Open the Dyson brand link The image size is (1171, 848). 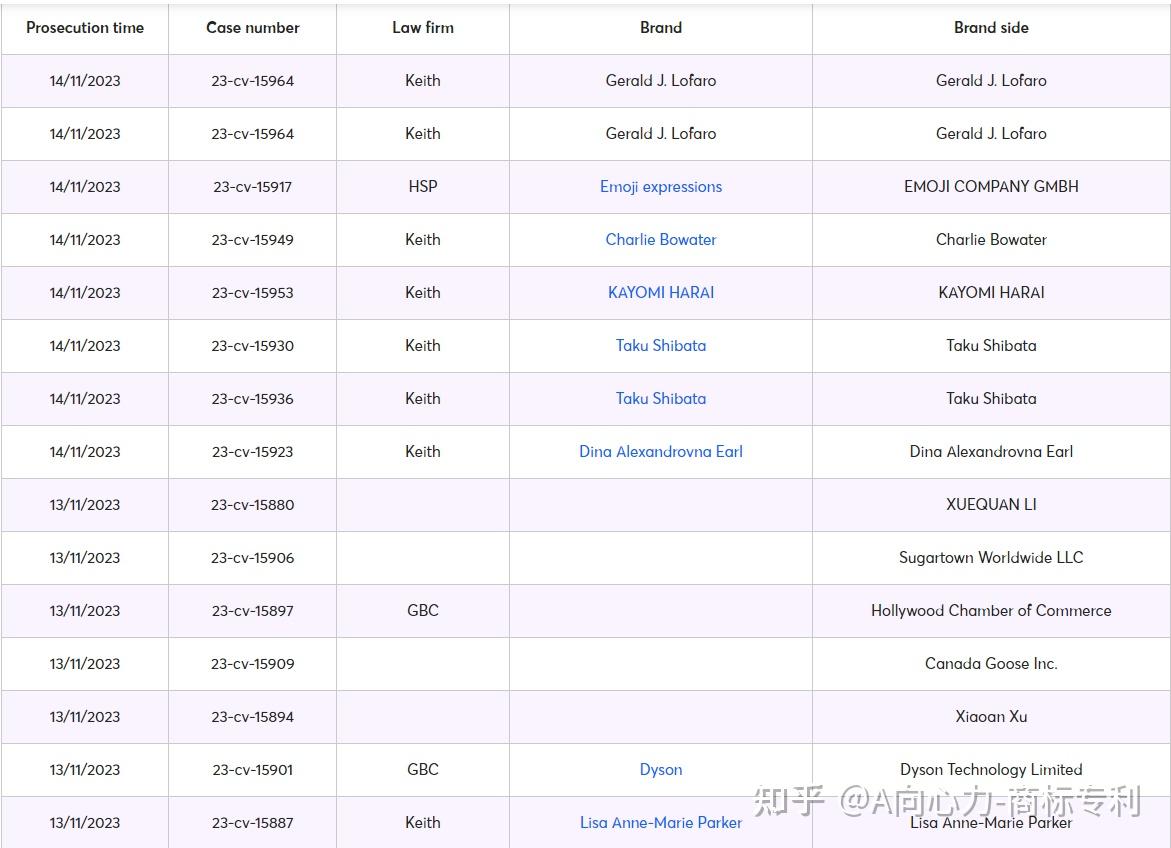pyautogui.click(x=661, y=770)
